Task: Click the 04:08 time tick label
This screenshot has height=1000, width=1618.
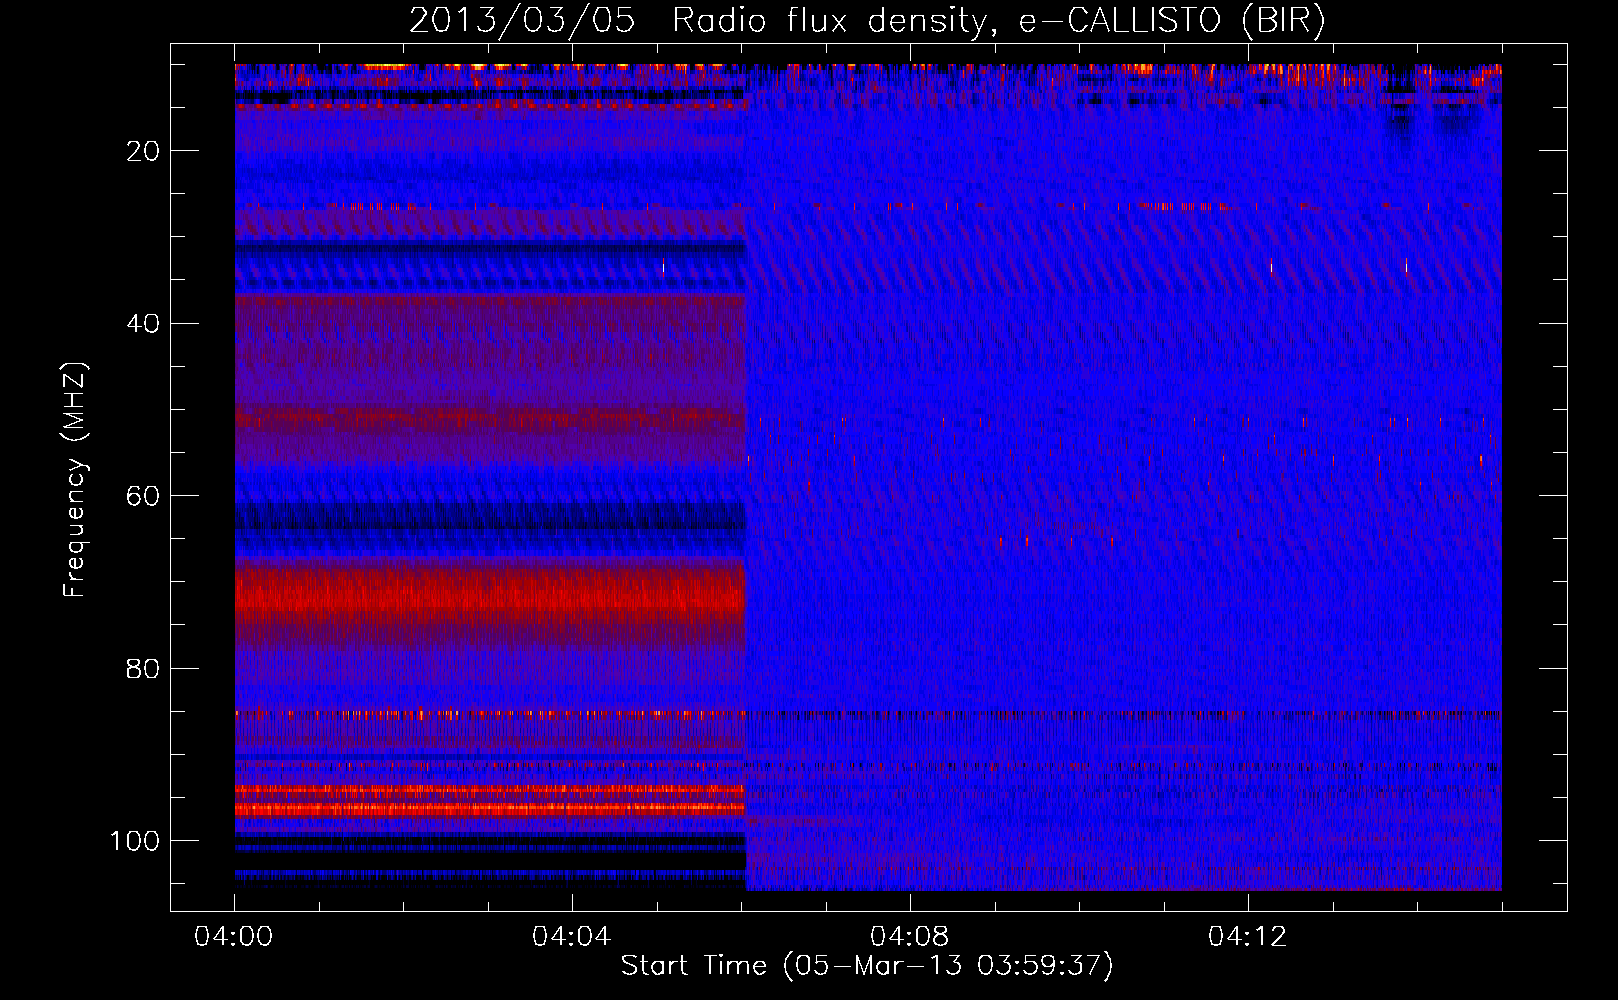Action: pos(909,937)
